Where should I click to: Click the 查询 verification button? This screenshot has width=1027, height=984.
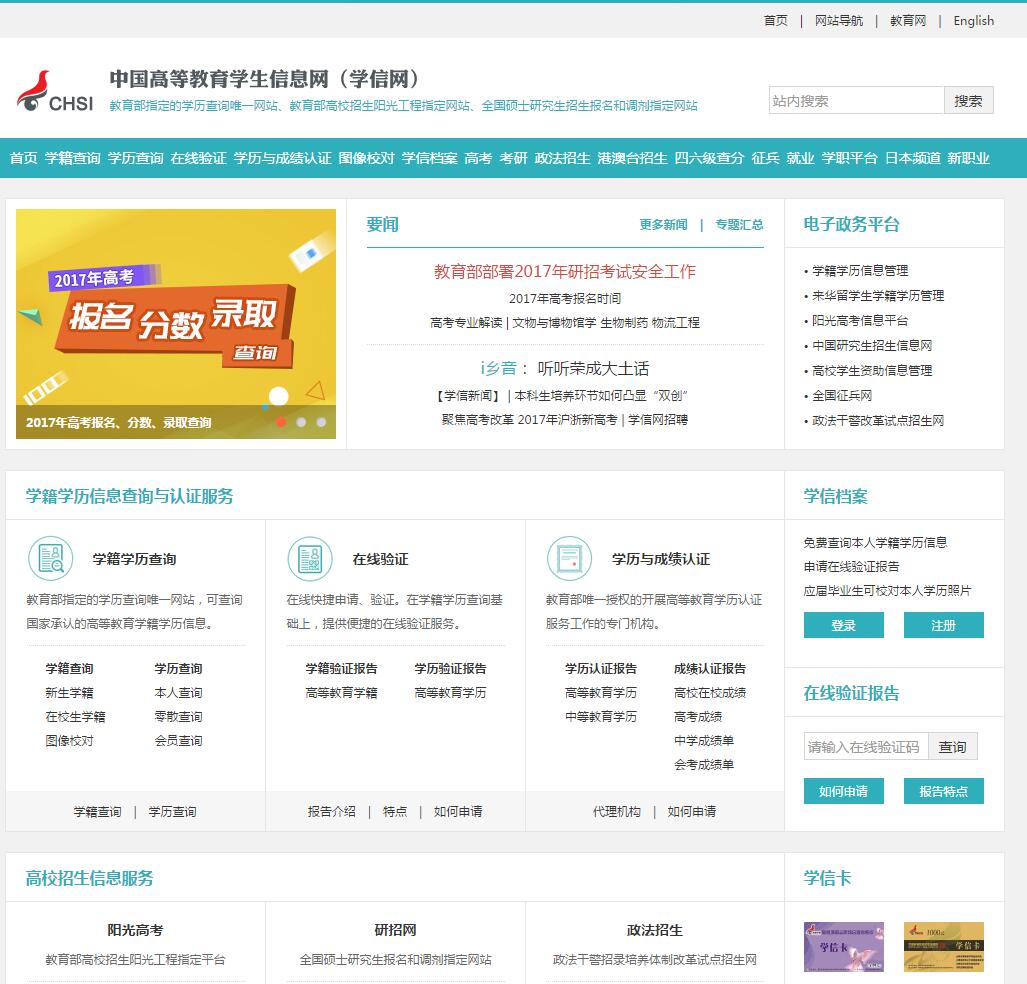[952, 746]
